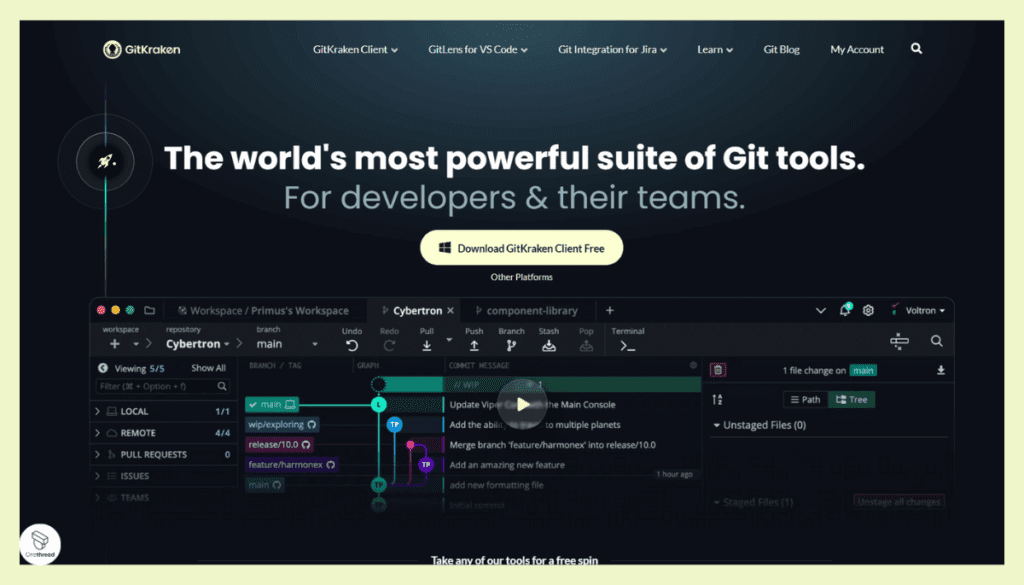Viewport: 1024px width, 585px height.
Task: Focus the branch Filter input field
Action: pos(162,387)
